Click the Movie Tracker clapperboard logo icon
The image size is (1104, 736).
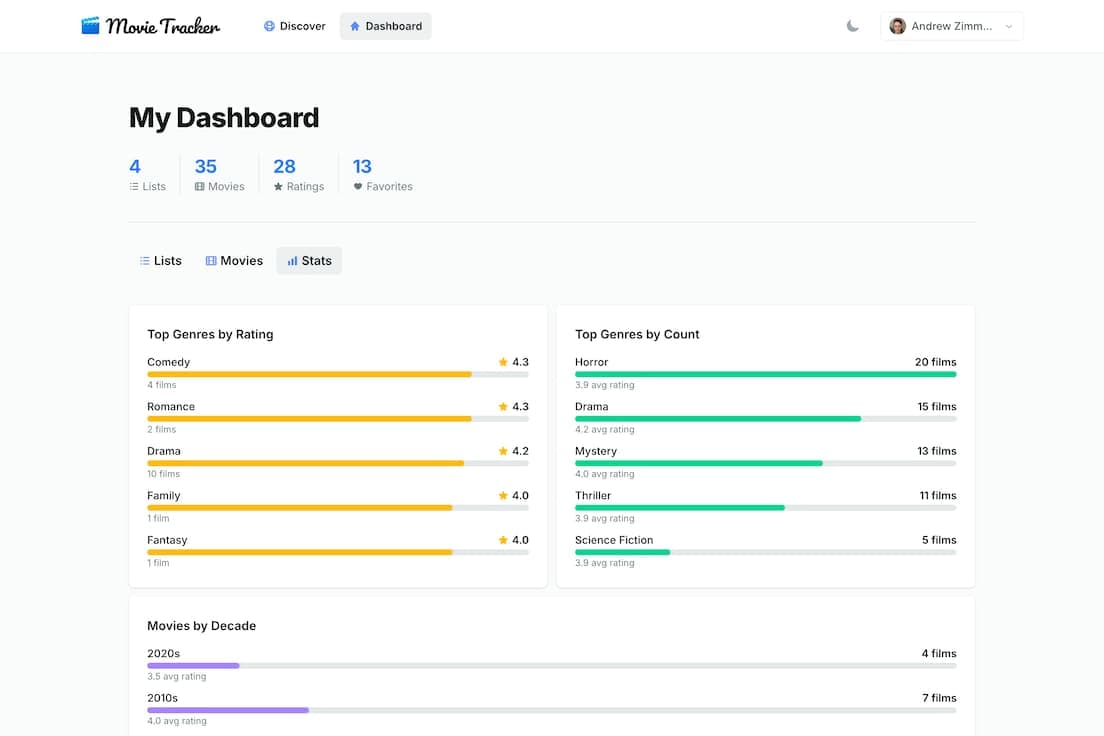[90, 26]
